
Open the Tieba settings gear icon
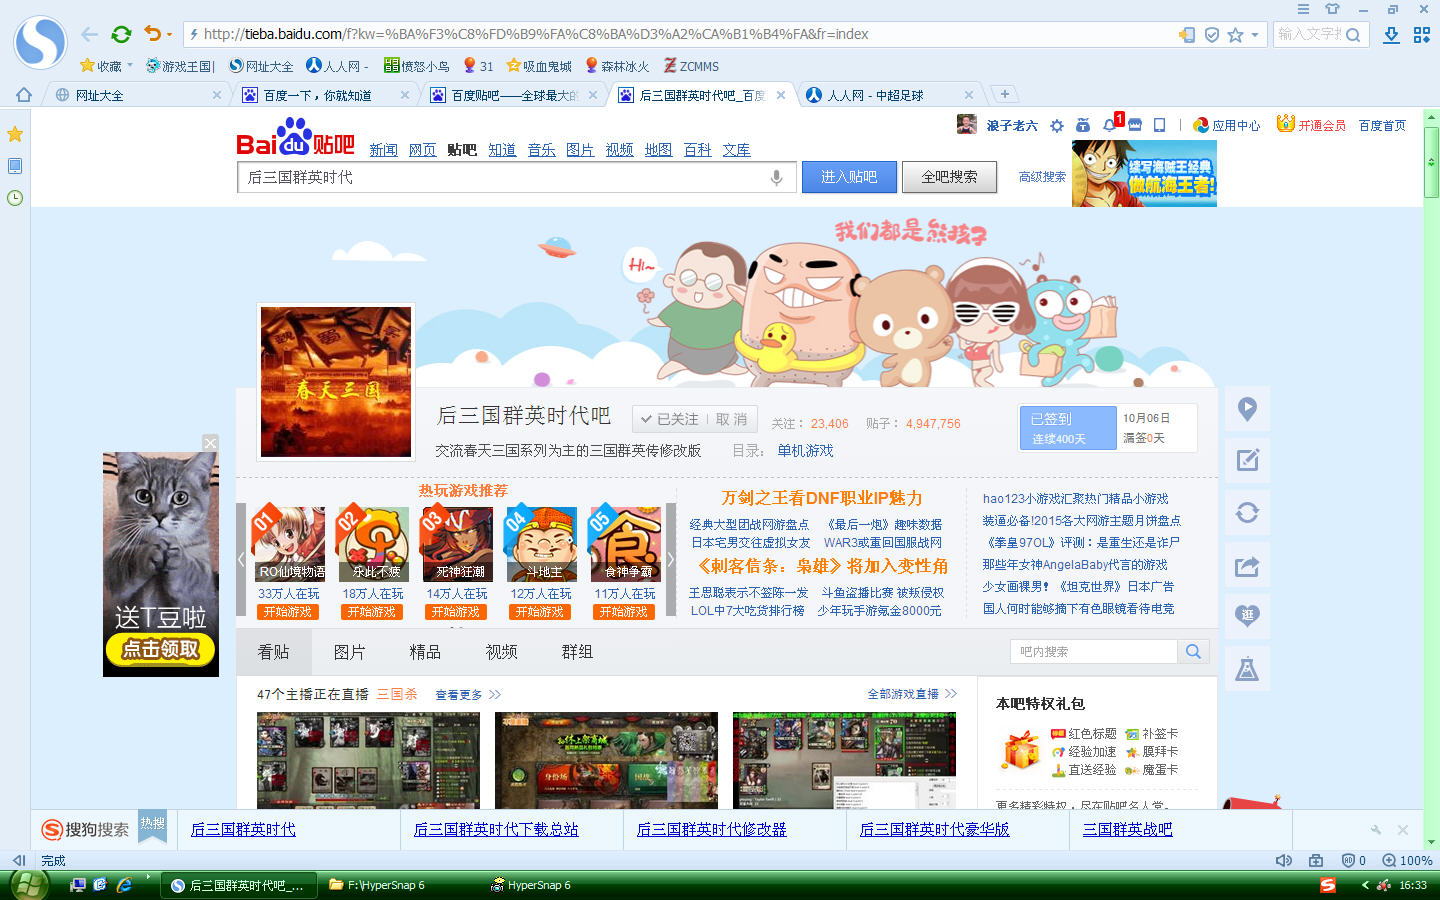(1057, 126)
